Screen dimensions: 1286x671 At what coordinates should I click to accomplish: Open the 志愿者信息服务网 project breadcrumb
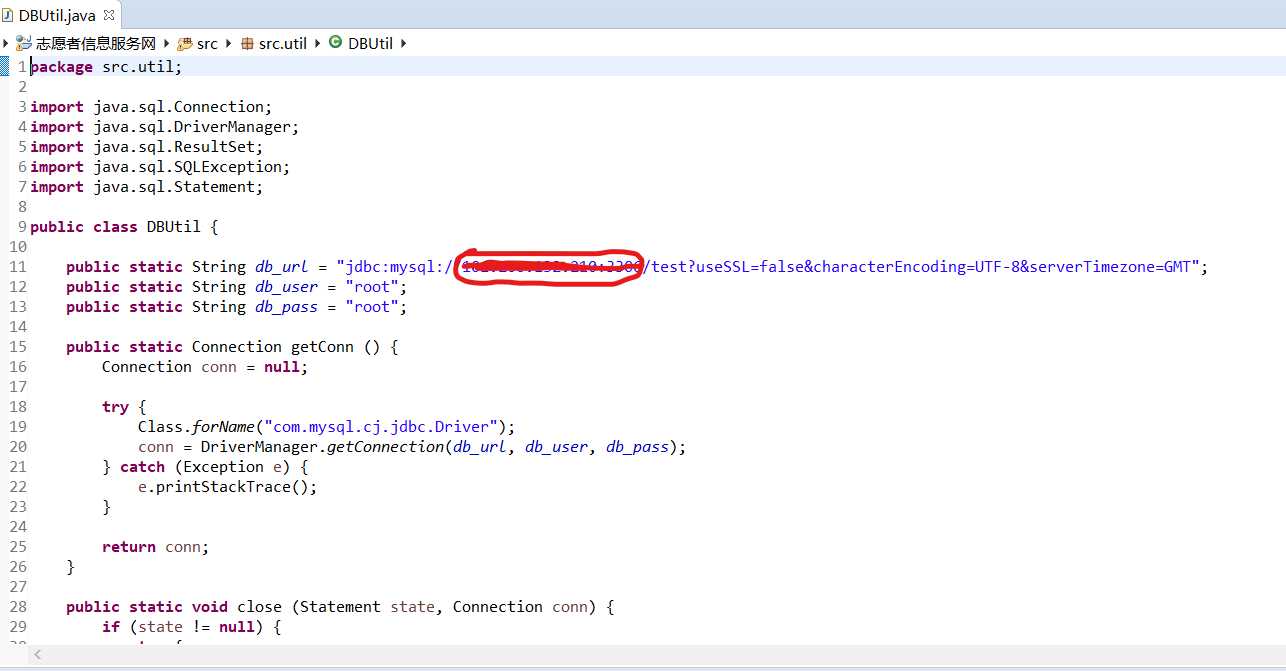tap(96, 43)
